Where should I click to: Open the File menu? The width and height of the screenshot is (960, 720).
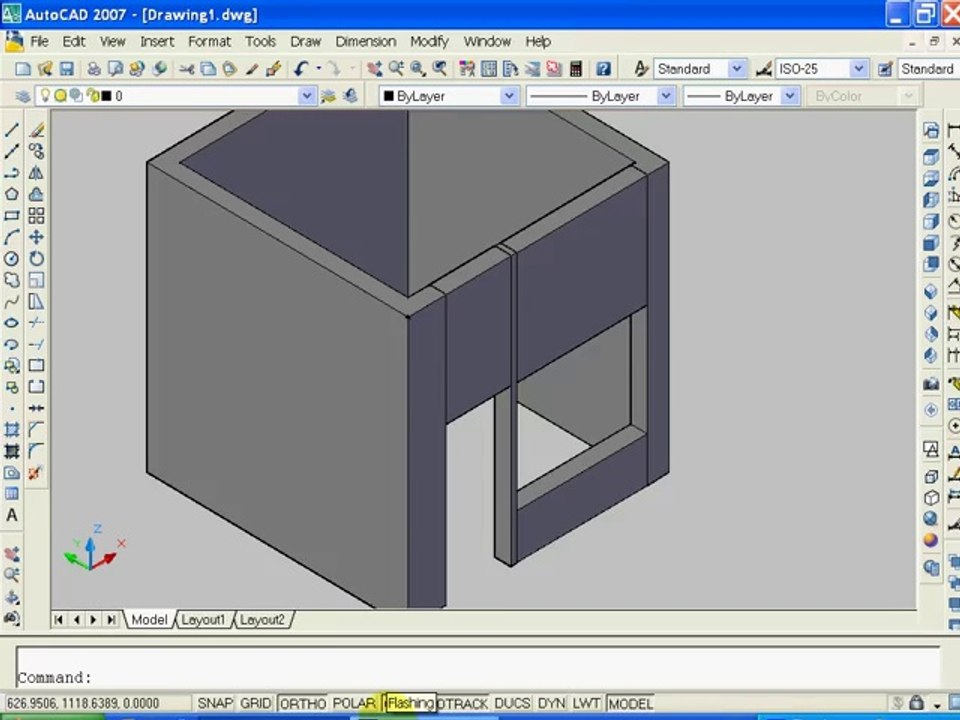39,42
